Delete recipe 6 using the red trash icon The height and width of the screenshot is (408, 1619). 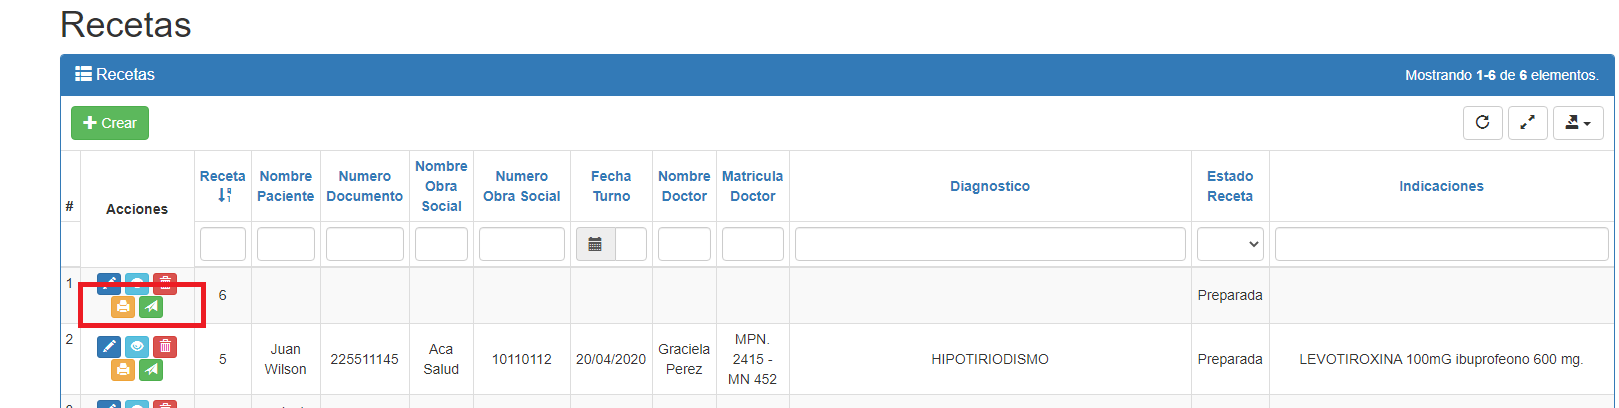click(165, 283)
